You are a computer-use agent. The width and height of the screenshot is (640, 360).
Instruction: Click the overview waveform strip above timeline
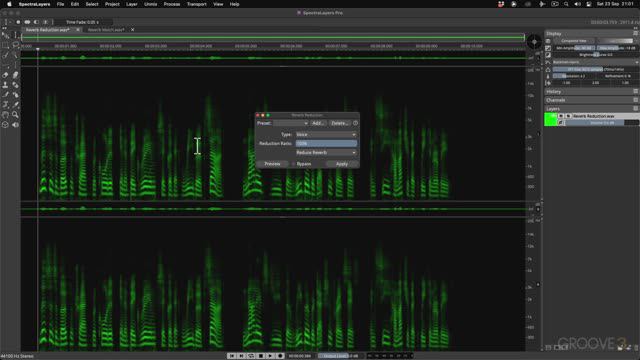click(x=273, y=38)
